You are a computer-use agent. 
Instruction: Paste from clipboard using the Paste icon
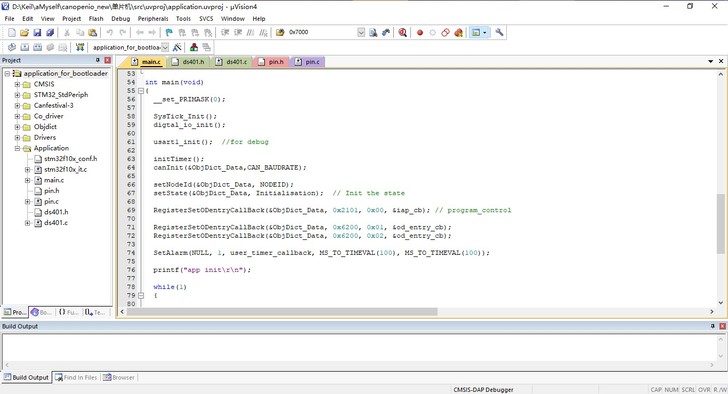tap(93, 32)
